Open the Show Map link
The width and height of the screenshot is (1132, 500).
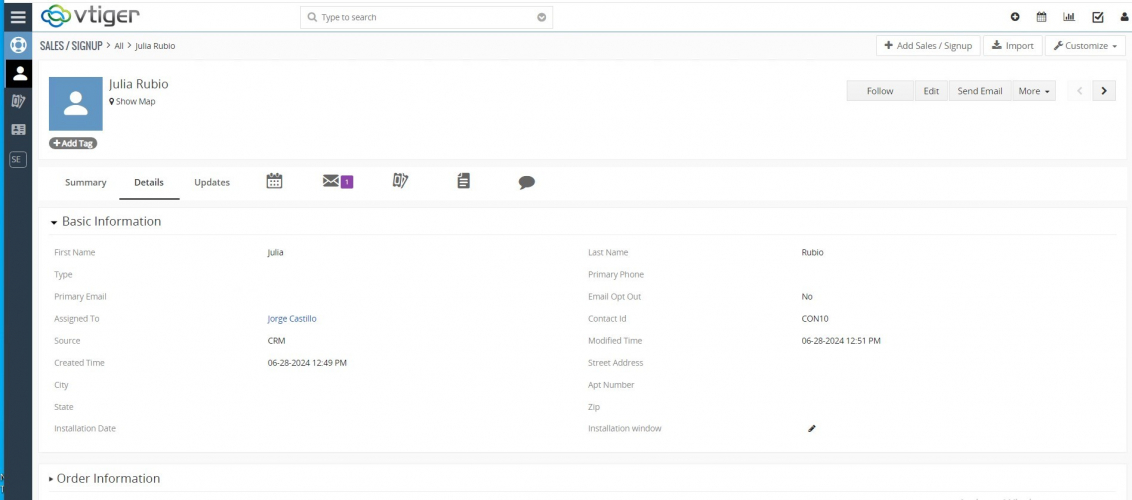(x=132, y=102)
